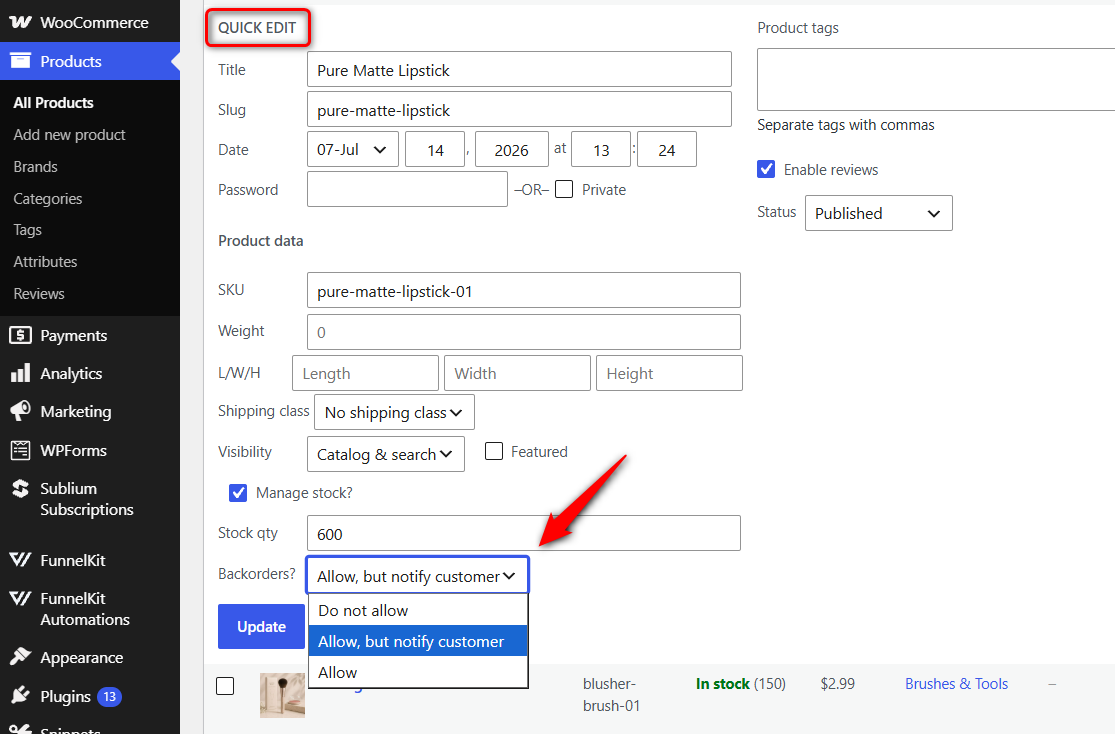The image size is (1115, 734).
Task: Click the $2.99 price text
Action: point(837,684)
